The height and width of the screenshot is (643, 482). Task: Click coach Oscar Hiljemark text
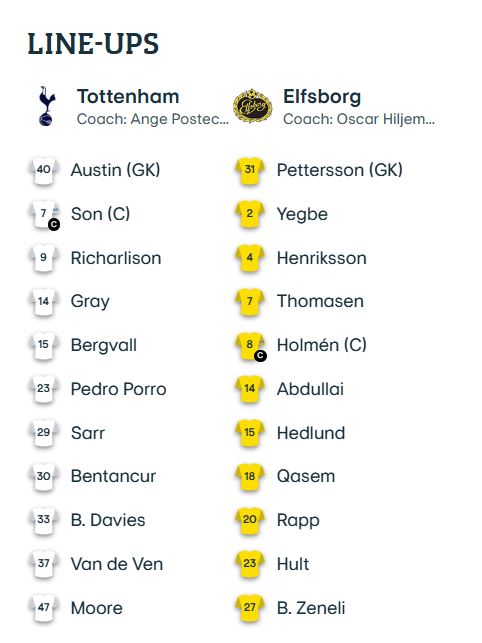(359, 119)
